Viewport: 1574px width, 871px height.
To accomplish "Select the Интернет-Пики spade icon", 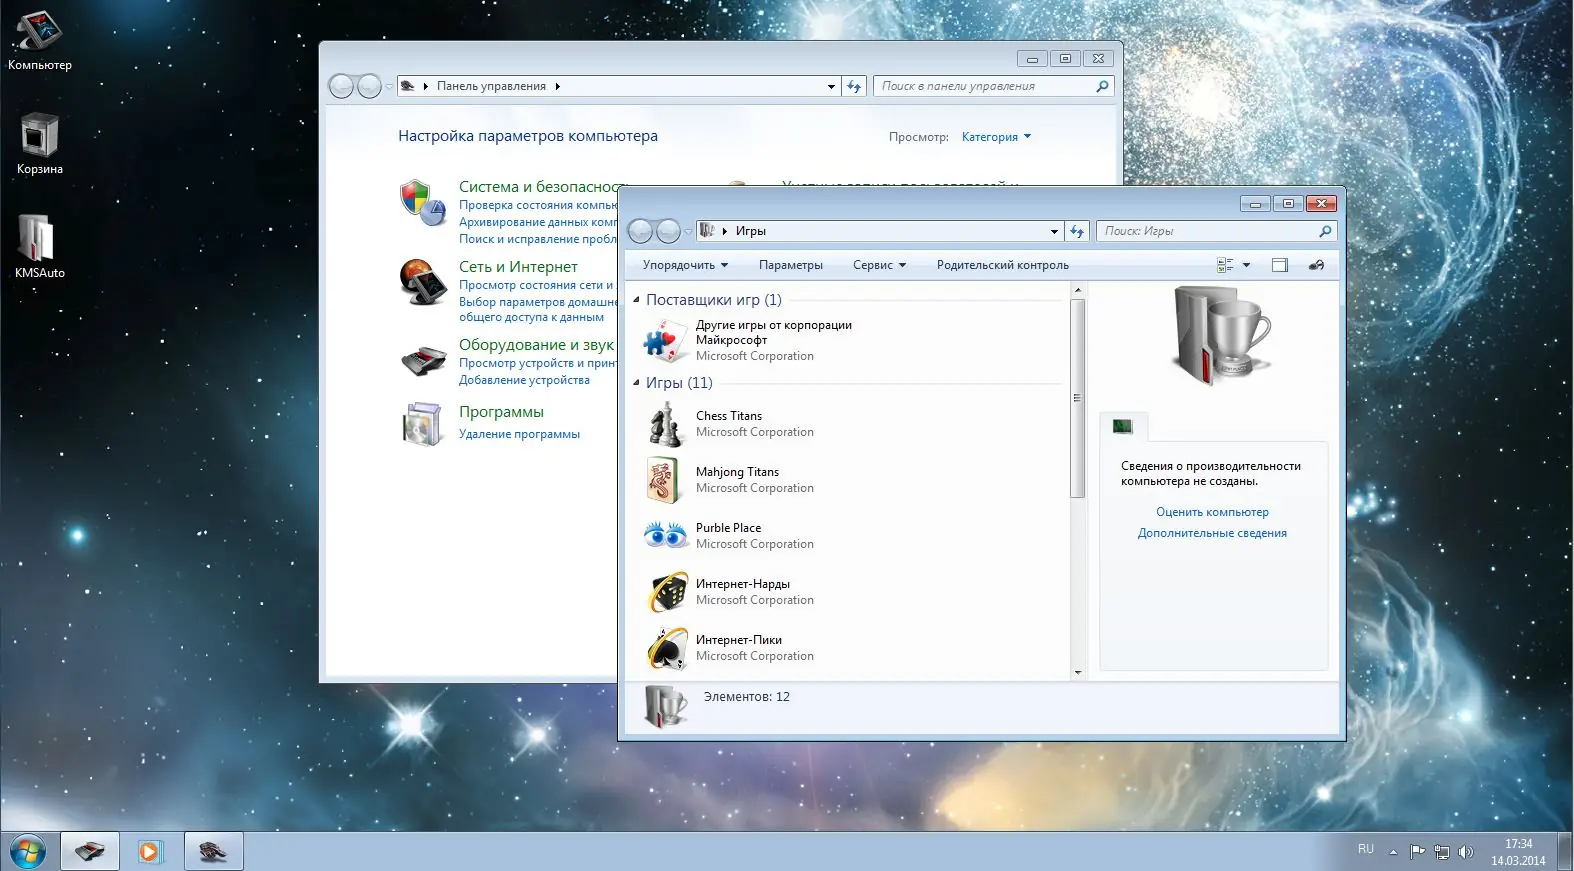I will (666, 648).
